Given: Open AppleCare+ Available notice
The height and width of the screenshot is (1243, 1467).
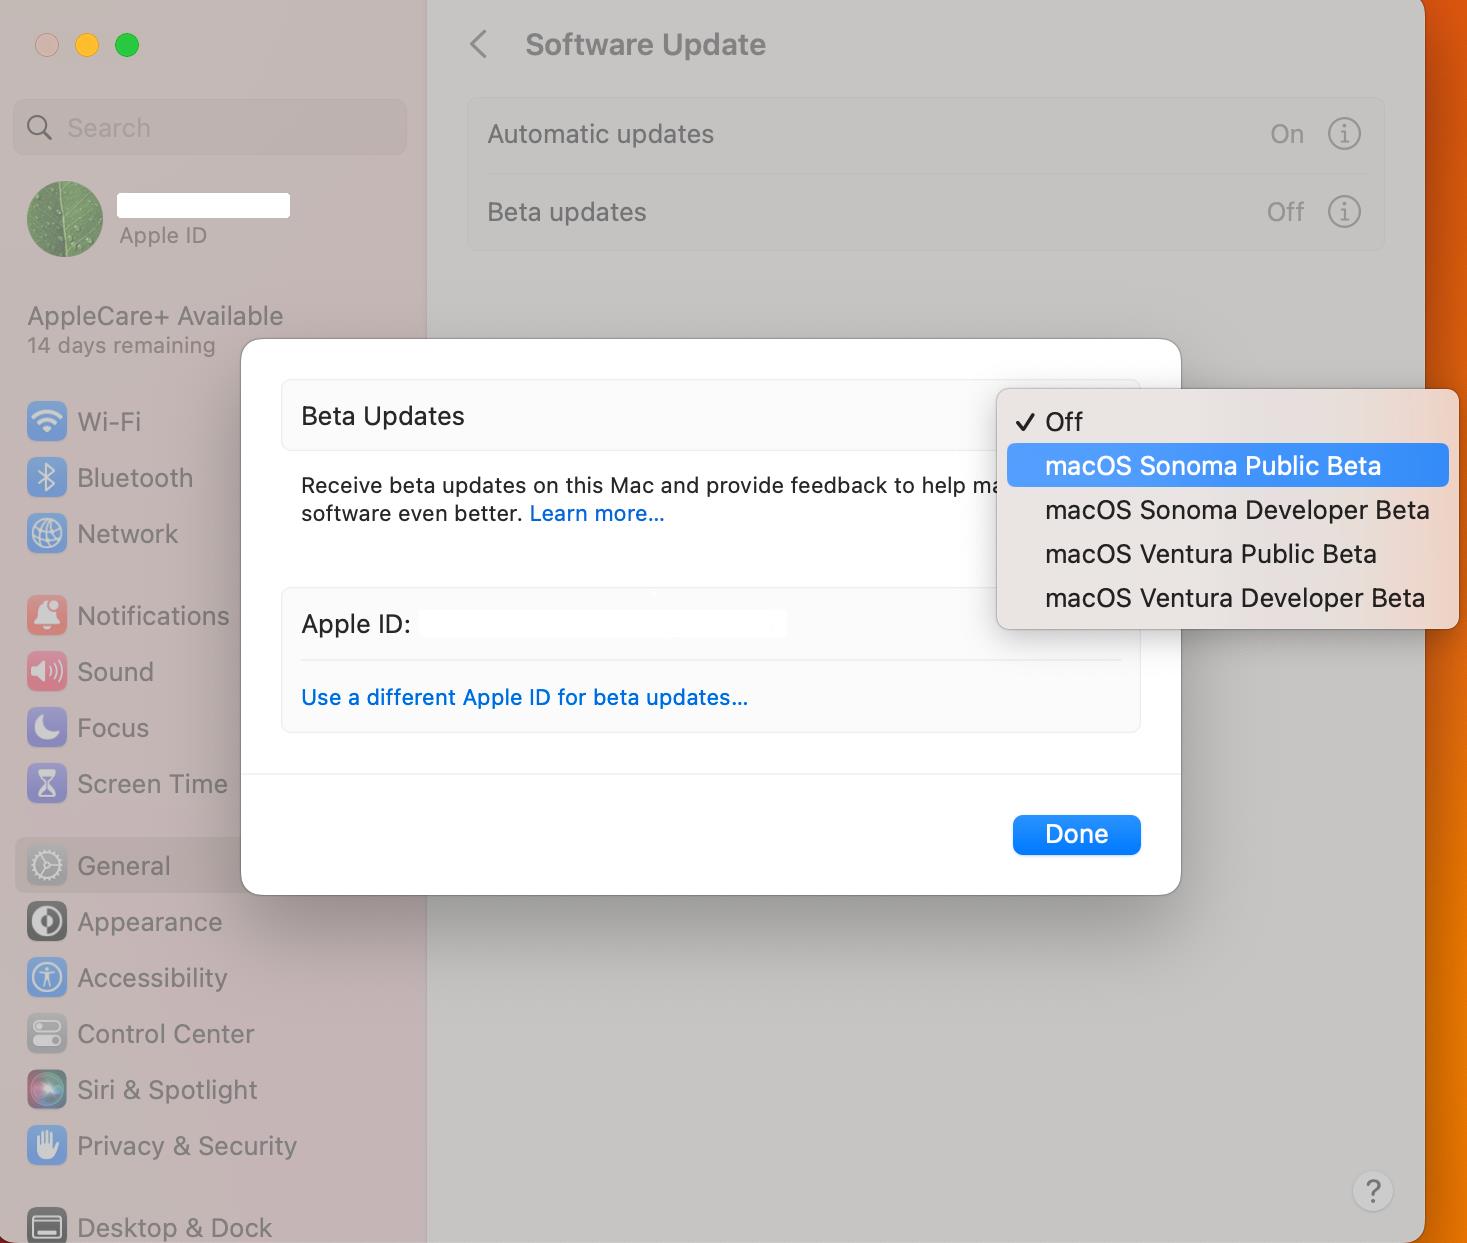Looking at the screenshot, I should (x=155, y=329).
